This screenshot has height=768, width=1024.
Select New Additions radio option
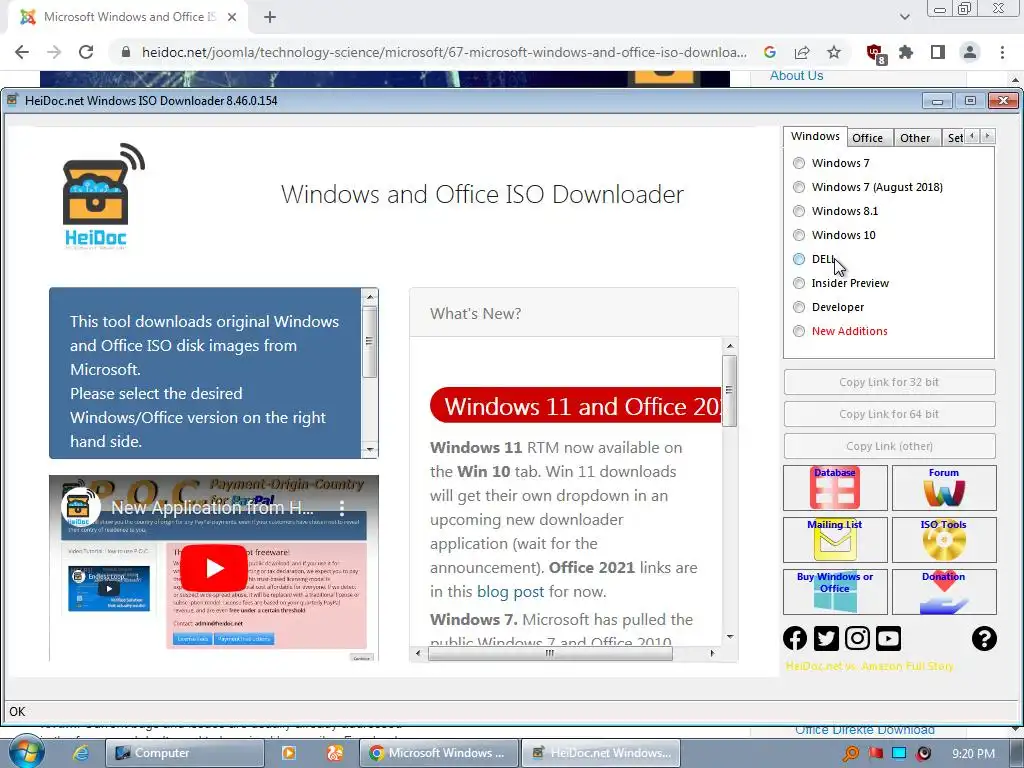pyautogui.click(x=840, y=331)
